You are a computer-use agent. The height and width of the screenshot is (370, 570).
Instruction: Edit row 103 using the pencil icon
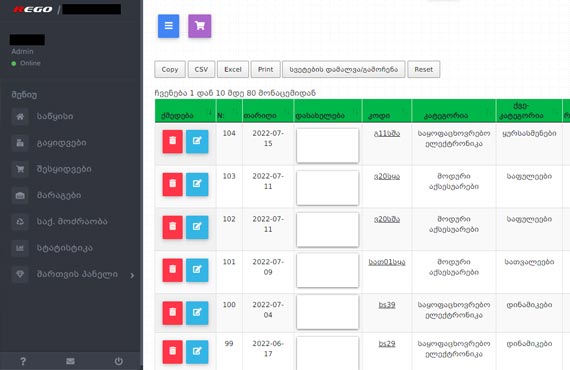tap(197, 184)
